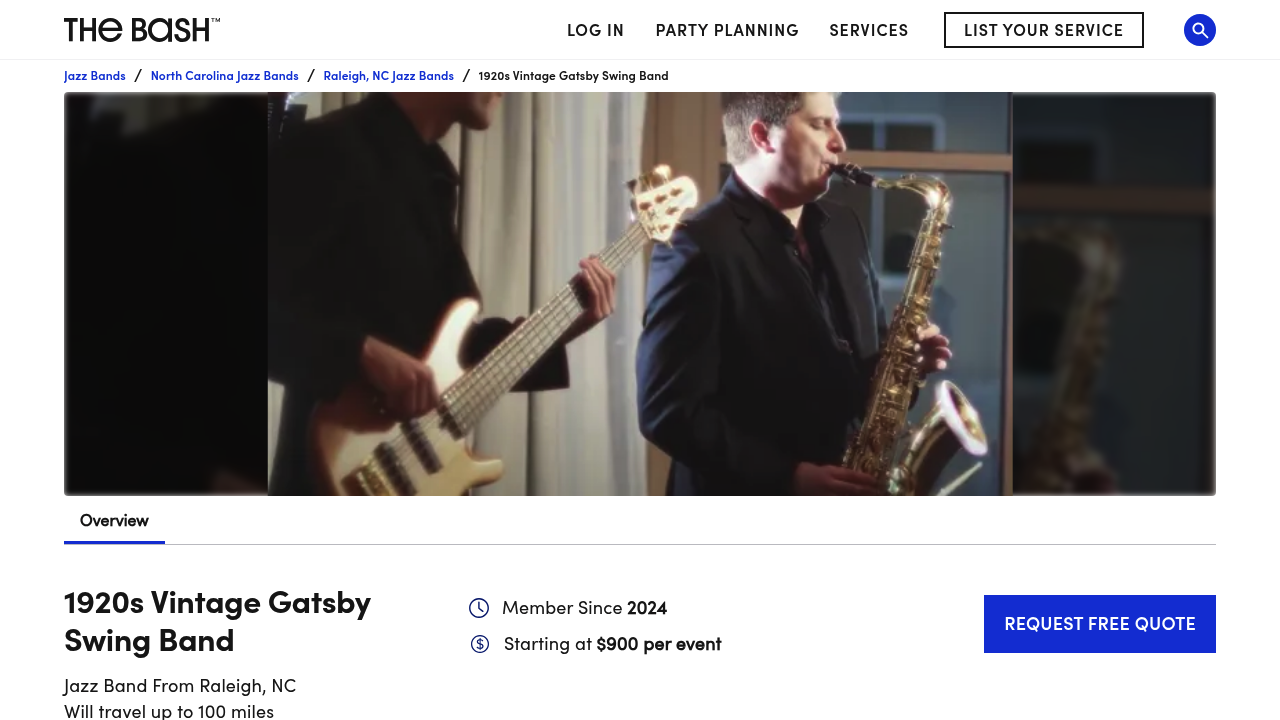Go to the Jazz Bands breadcrumb
Viewport: 1280px width, 720px height.
pos(95,76)
